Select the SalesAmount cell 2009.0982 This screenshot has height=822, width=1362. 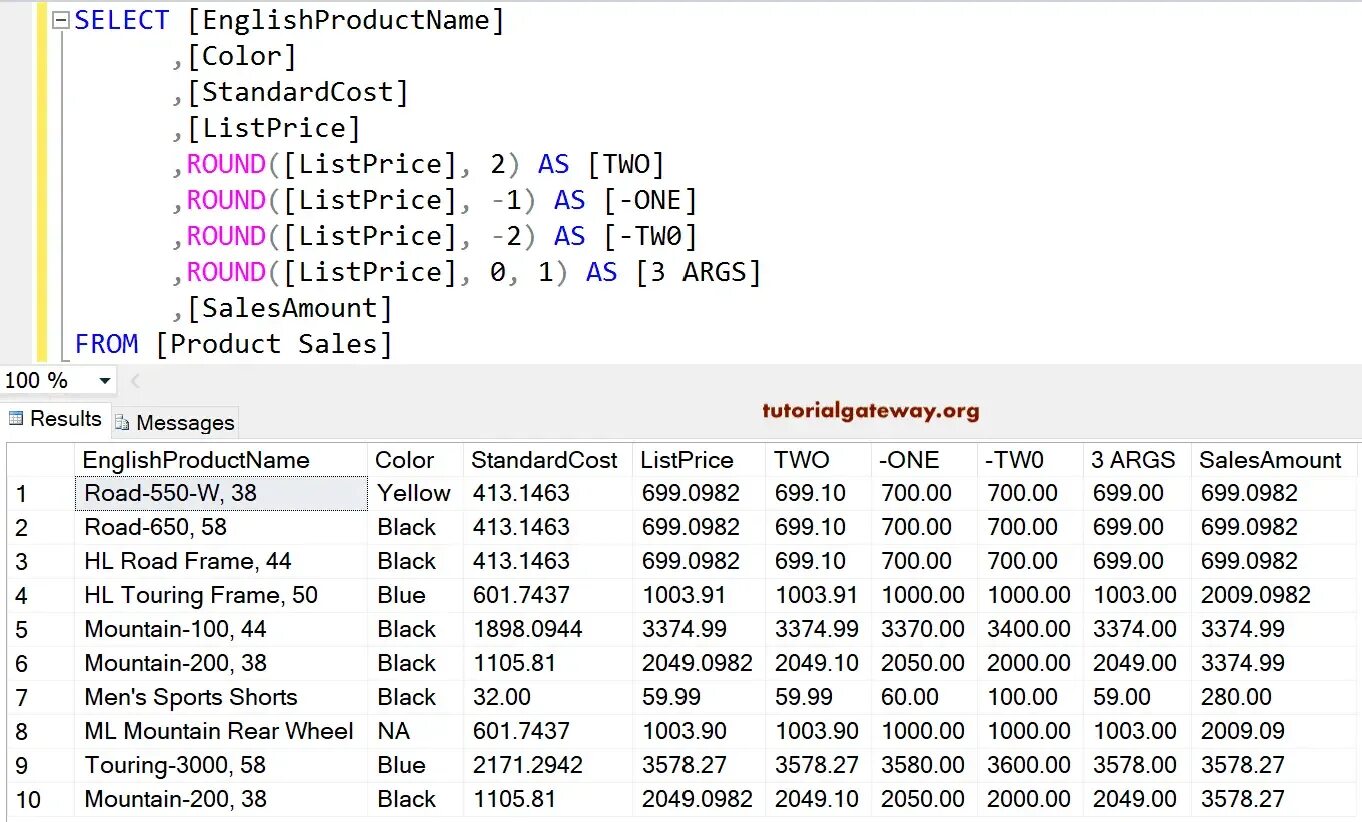(1276, 596)
